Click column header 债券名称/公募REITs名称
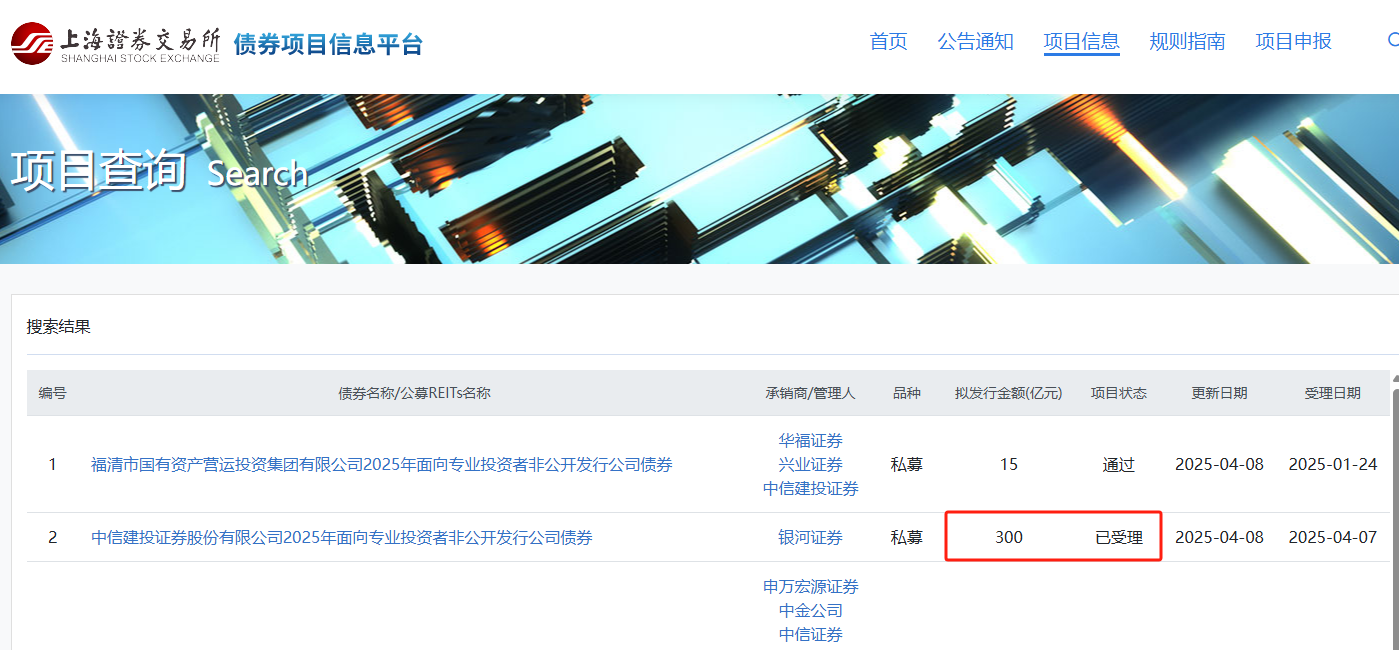 click(x=415, y=393)
